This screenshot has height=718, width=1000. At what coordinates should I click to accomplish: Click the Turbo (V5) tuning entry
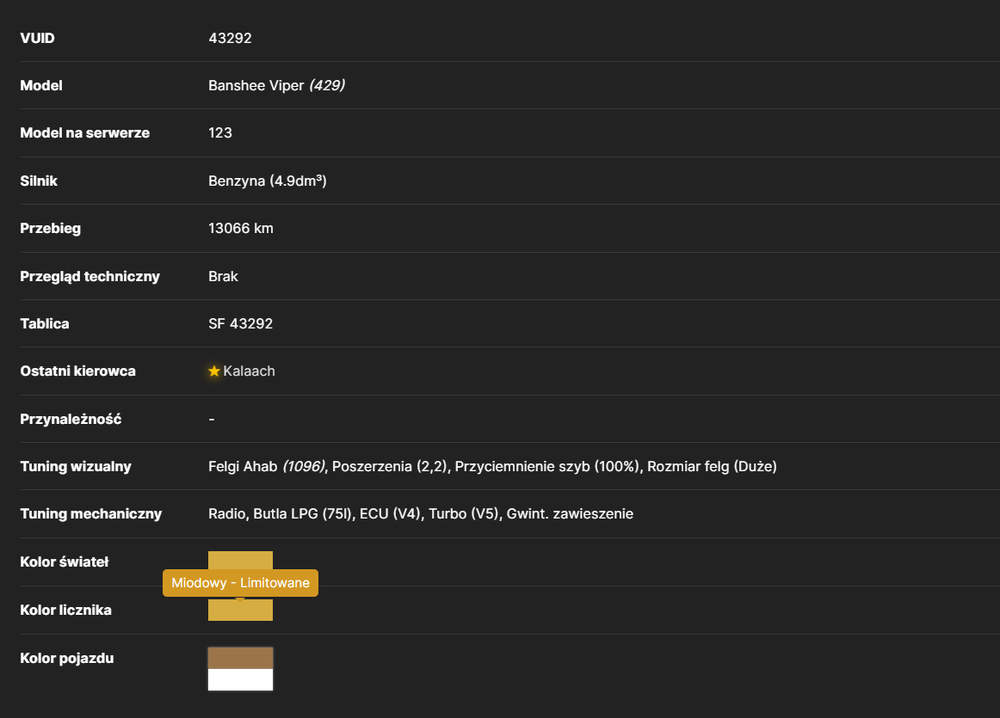[464, 514]
